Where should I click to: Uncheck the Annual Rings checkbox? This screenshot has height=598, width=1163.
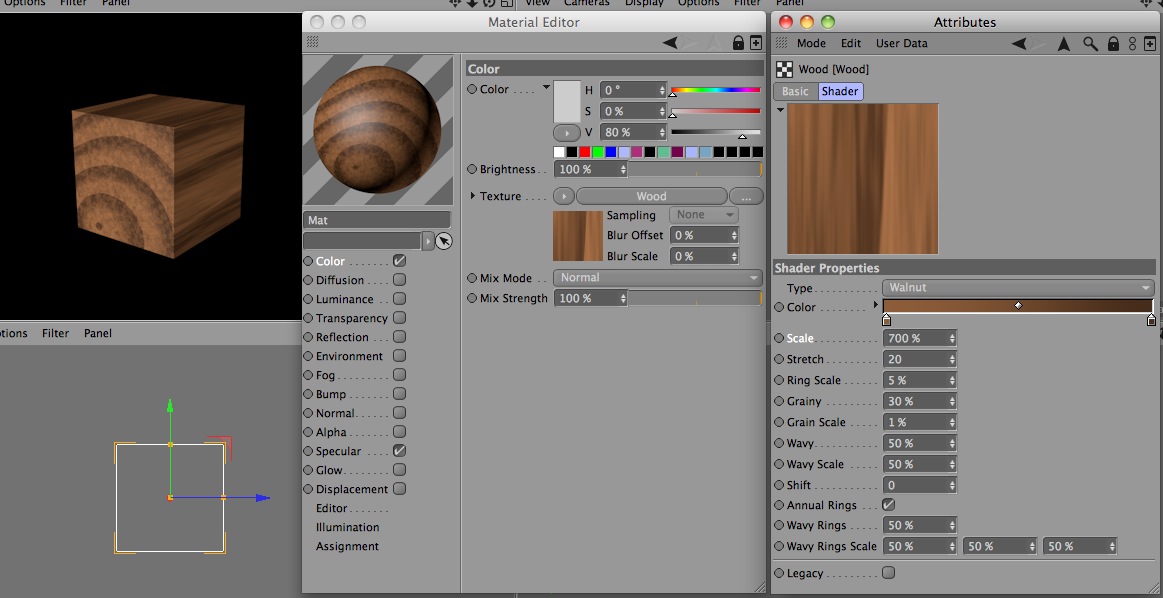tap(888, 505)
